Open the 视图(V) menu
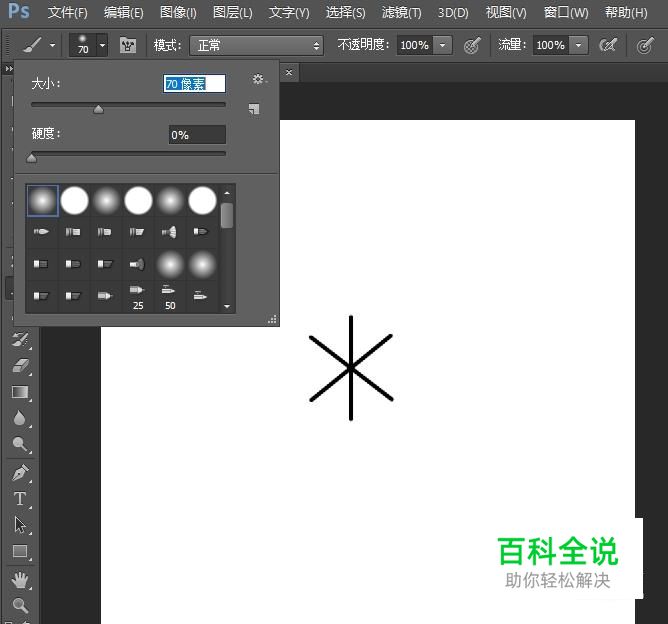 coord(506,12)
